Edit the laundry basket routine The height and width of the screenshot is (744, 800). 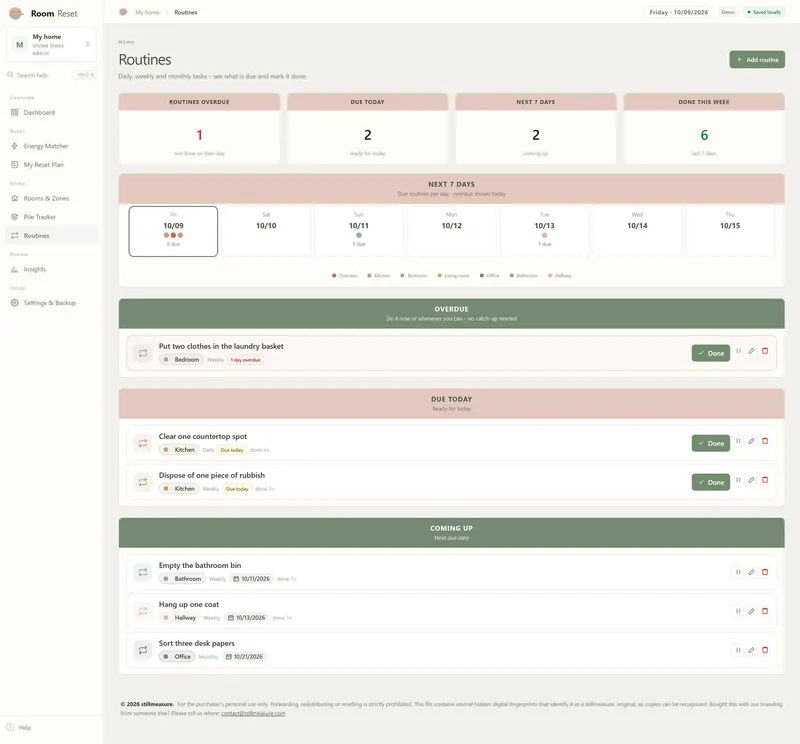click(751, 351)
